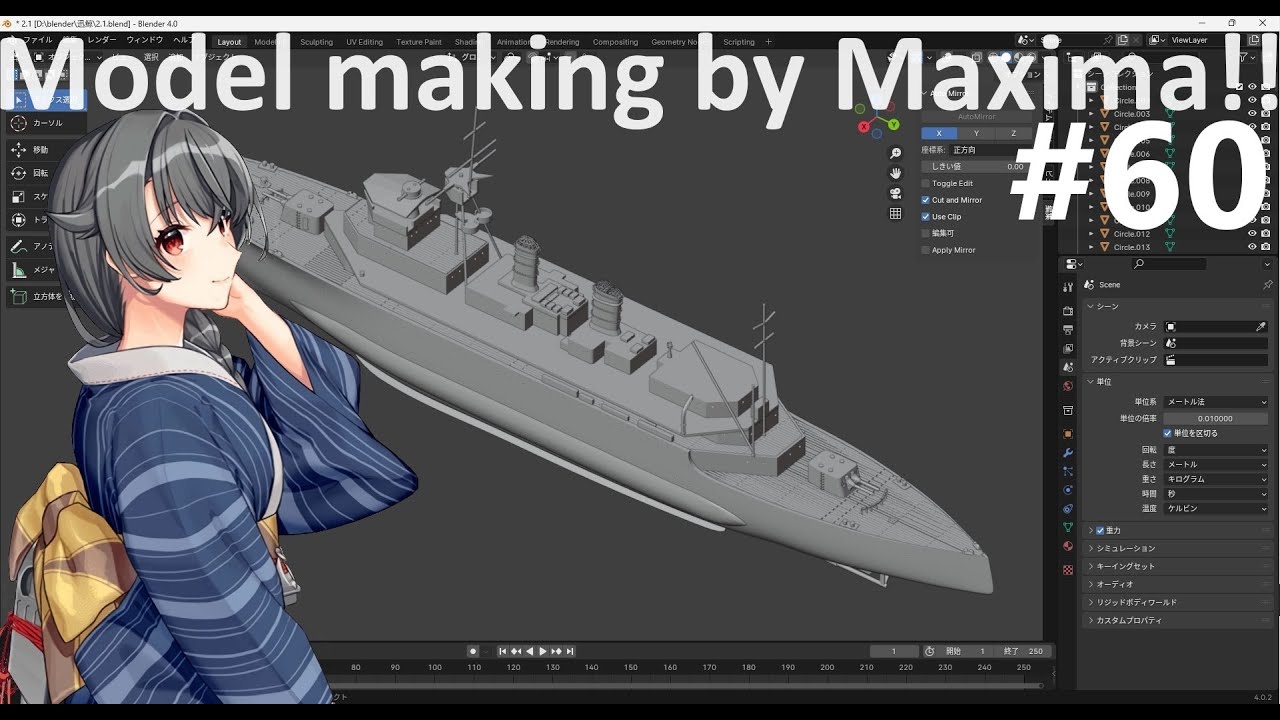Image resolution: width=1280 pixels, height=720 pixels.
Task: Switch to Sculpting workspace tab
Action: 316,42
